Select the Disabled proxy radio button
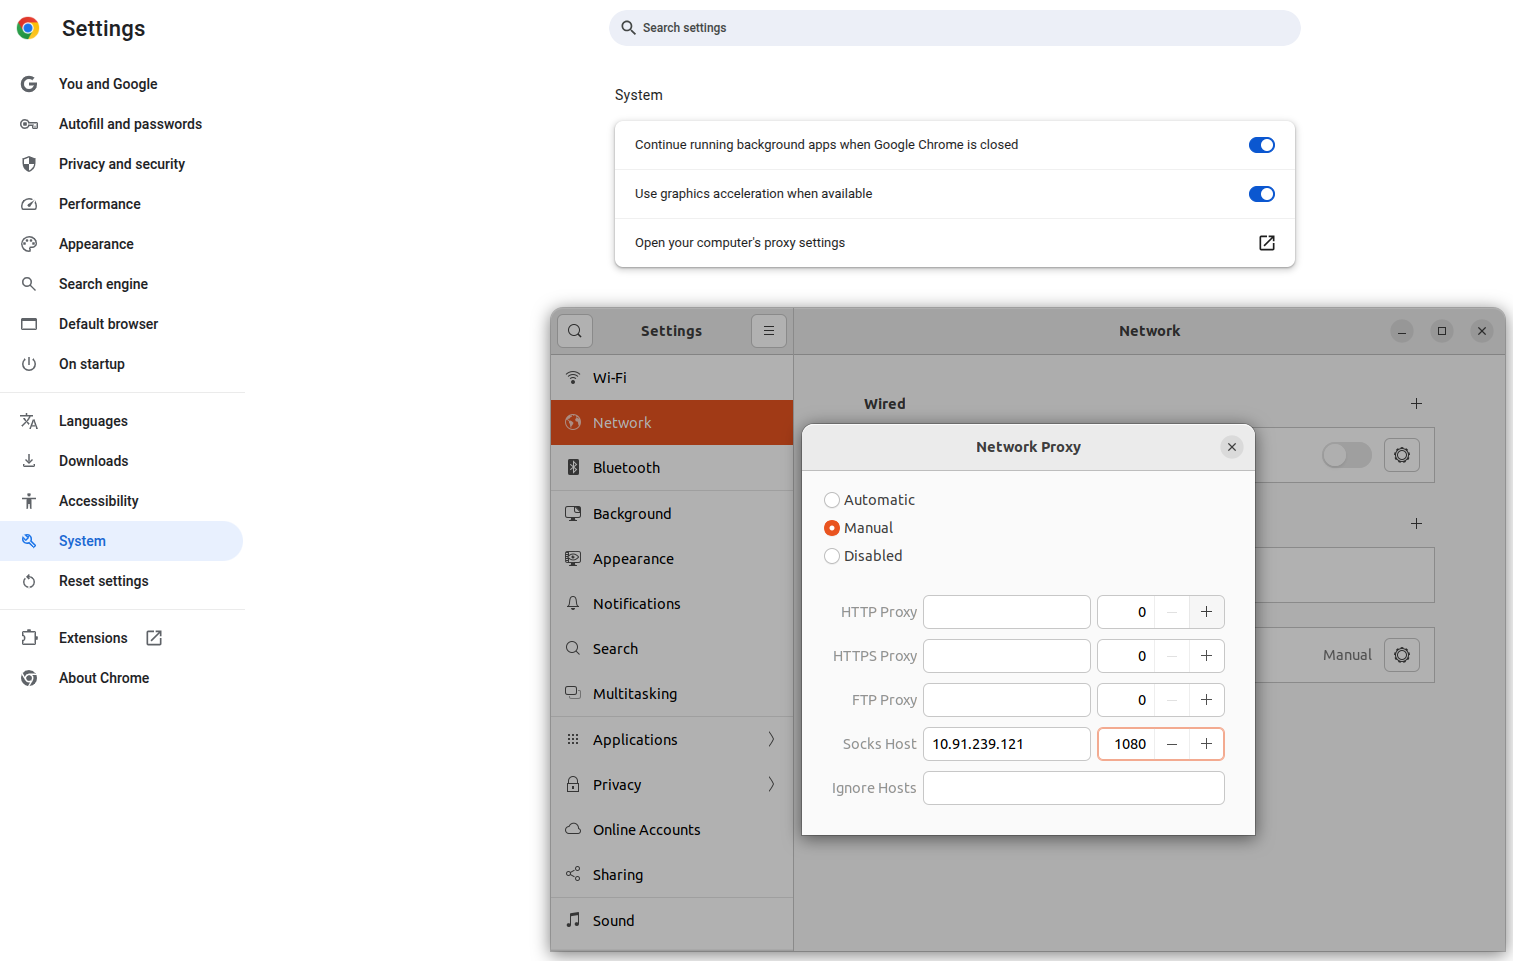 (832, 556)
